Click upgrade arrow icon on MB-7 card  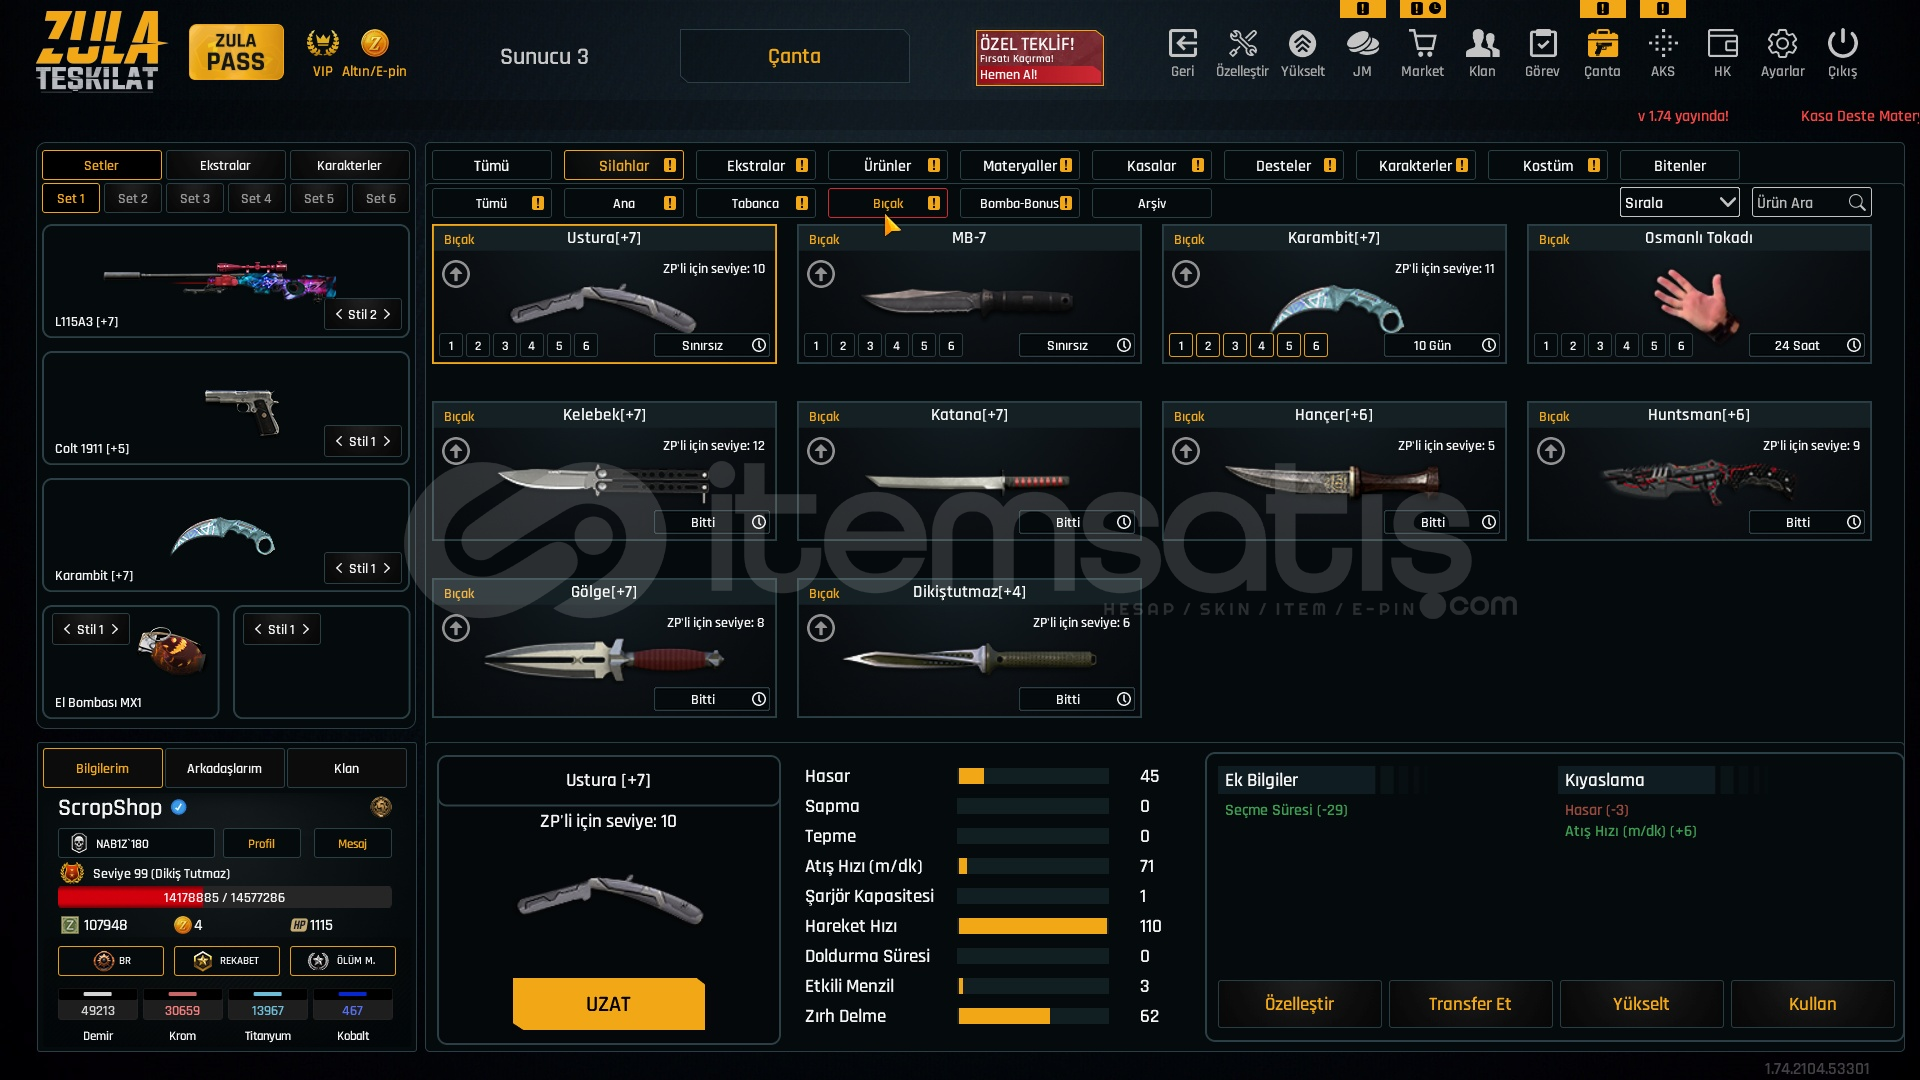[x=821, y=274]
